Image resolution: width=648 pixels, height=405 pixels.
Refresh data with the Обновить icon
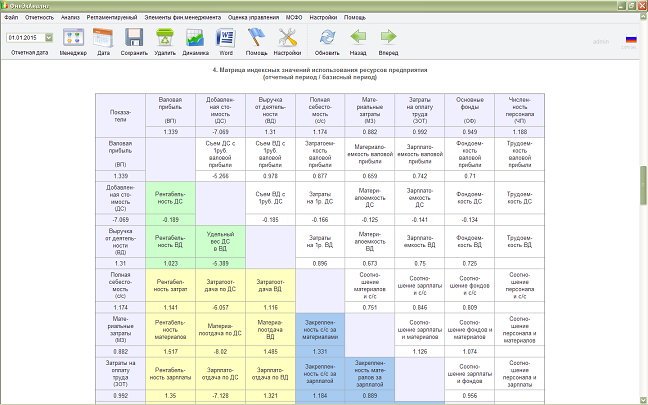pos(327,38)
